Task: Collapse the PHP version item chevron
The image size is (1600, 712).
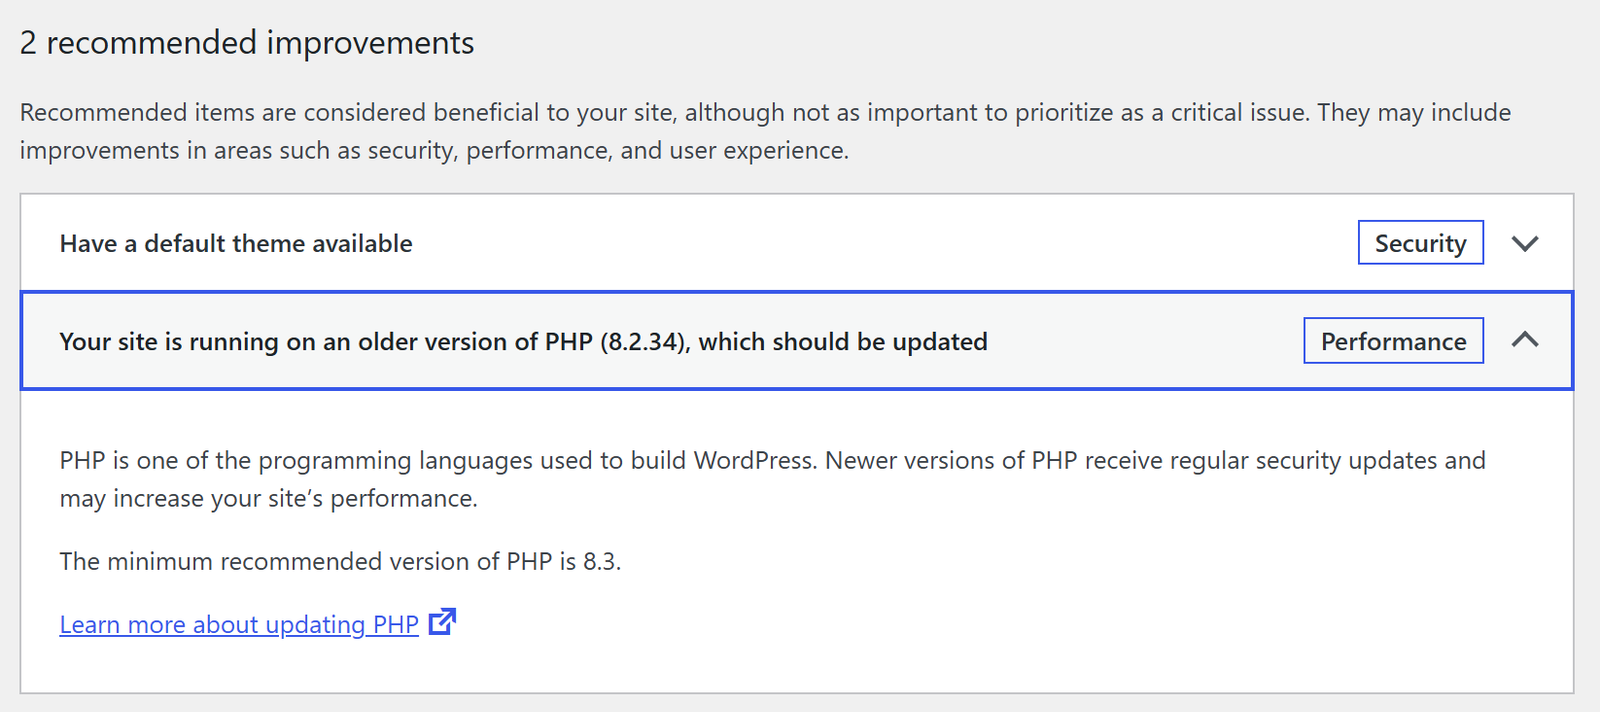Action: [1524, 340]
